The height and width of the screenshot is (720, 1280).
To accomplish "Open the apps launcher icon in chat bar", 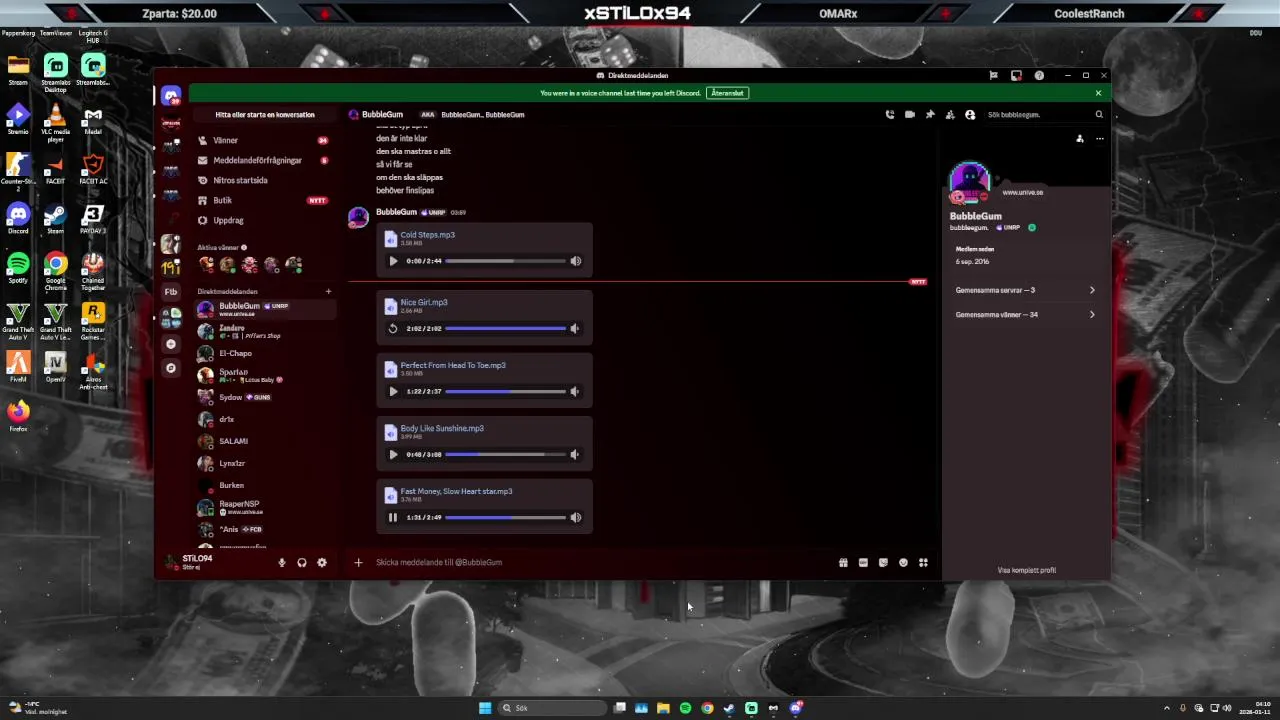I will click(923, 563).
